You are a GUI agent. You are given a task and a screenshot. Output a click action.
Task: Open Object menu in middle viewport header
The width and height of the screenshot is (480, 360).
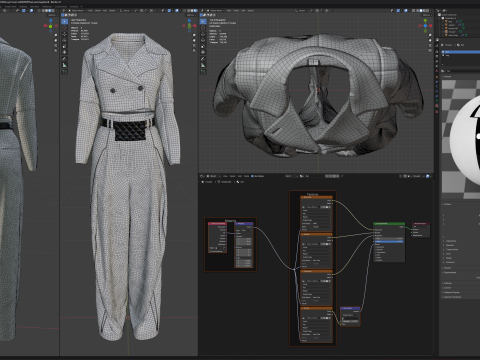(x=112, y=11)
